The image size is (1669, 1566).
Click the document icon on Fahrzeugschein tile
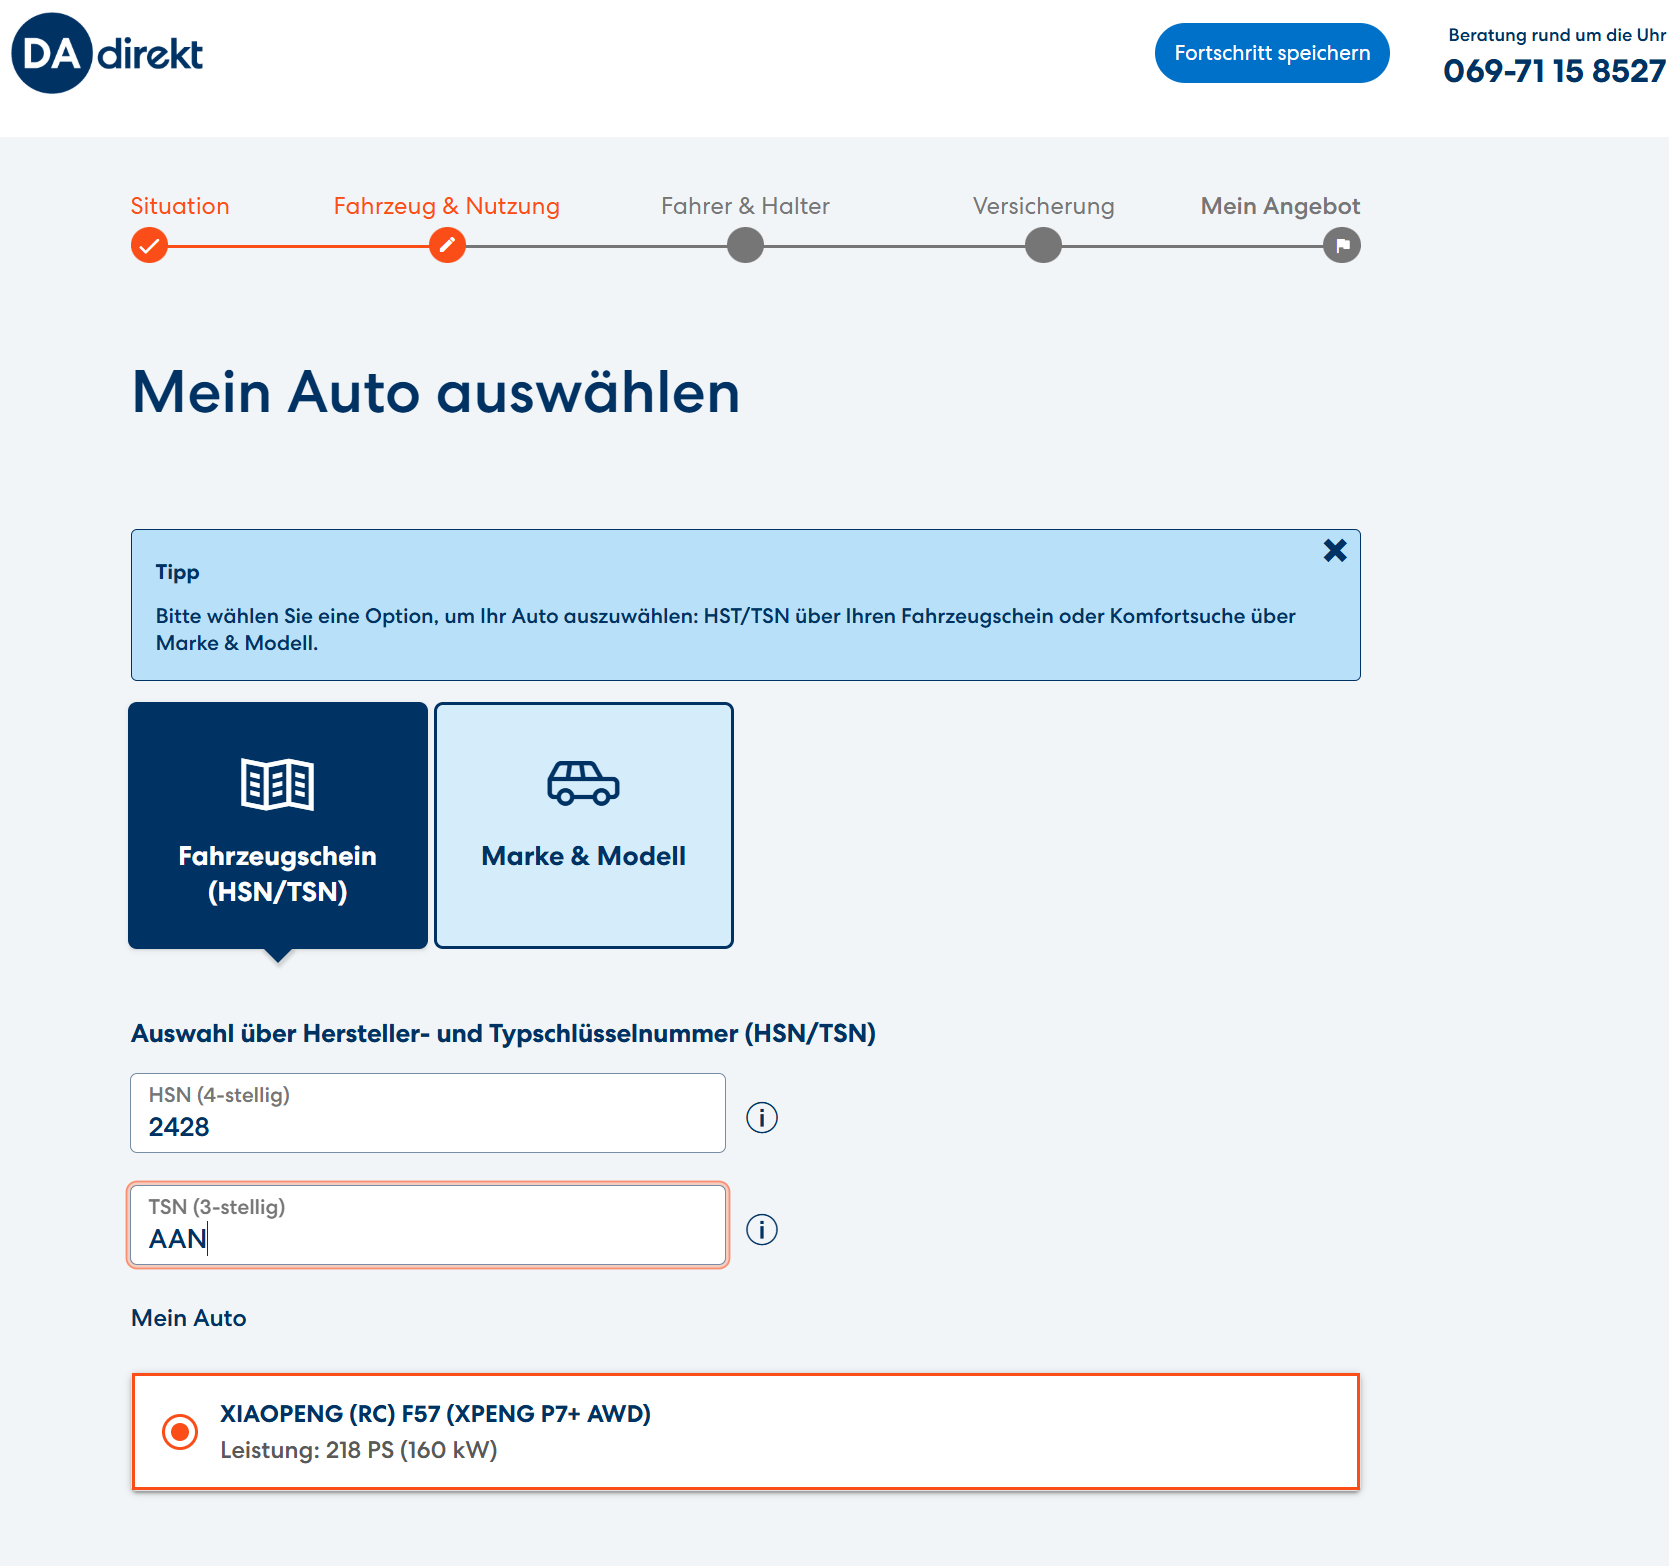(278, 784)
